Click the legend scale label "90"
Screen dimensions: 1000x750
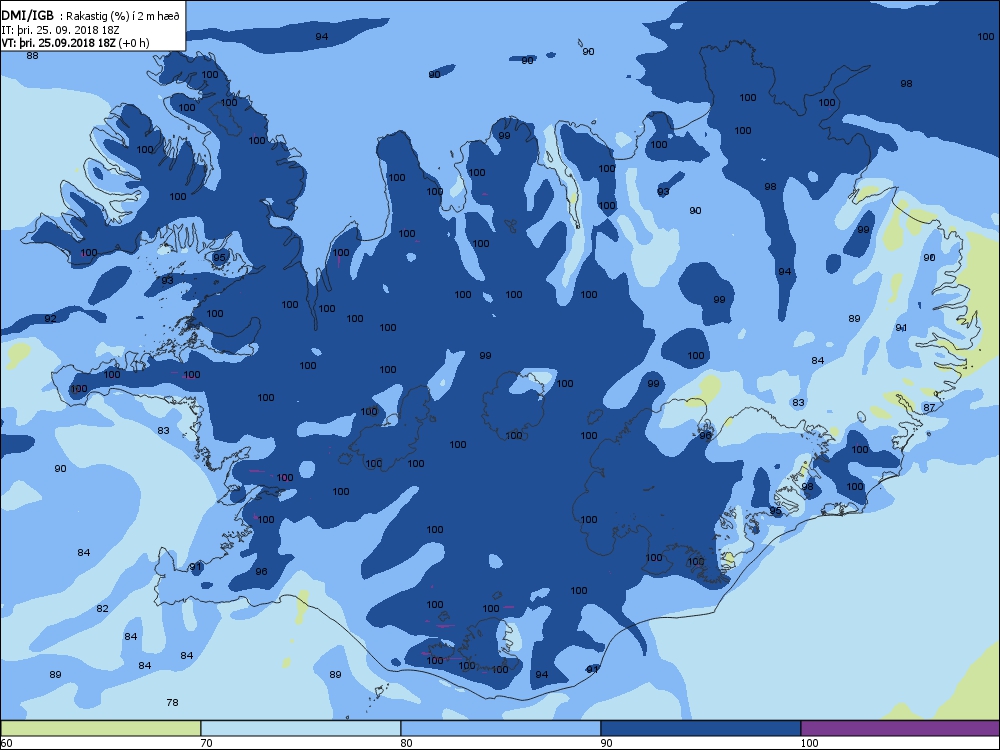point(606,743)
